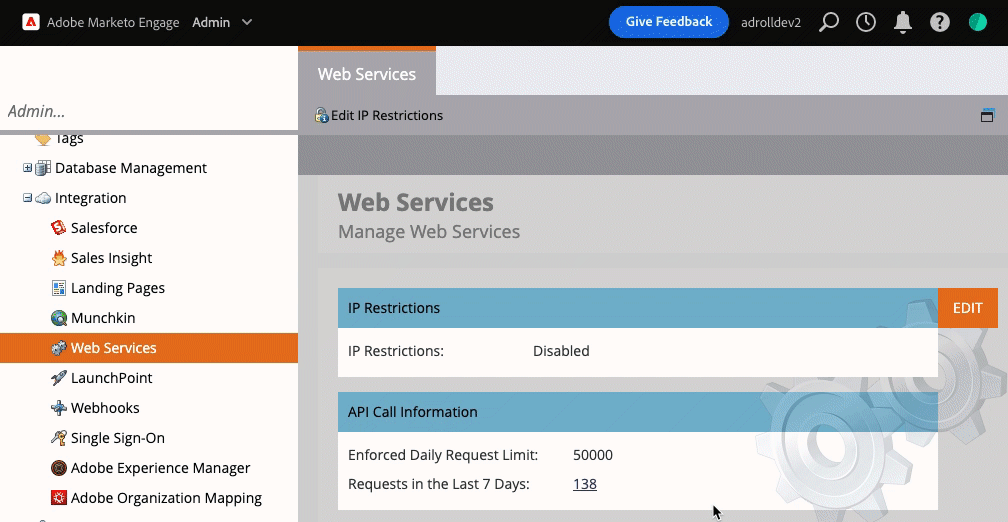Open the search magnifier icon

pos(829,22)
